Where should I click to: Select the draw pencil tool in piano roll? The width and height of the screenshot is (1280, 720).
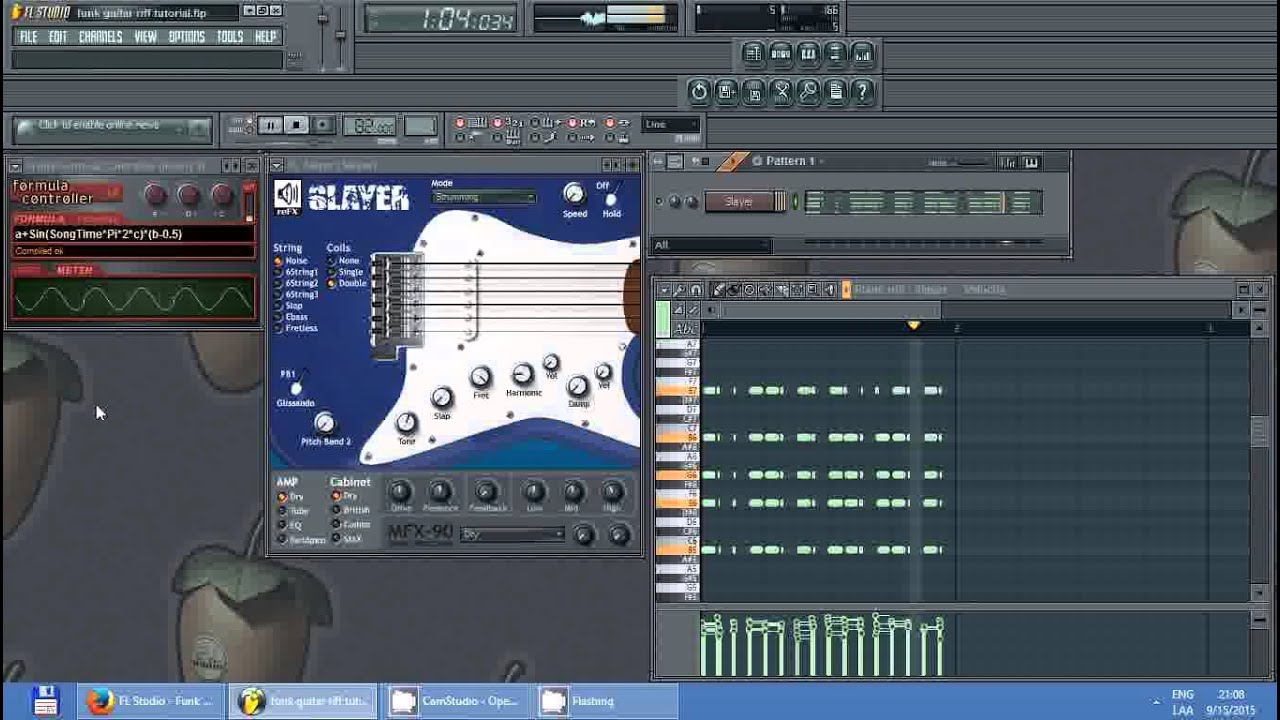coord(718,290)
